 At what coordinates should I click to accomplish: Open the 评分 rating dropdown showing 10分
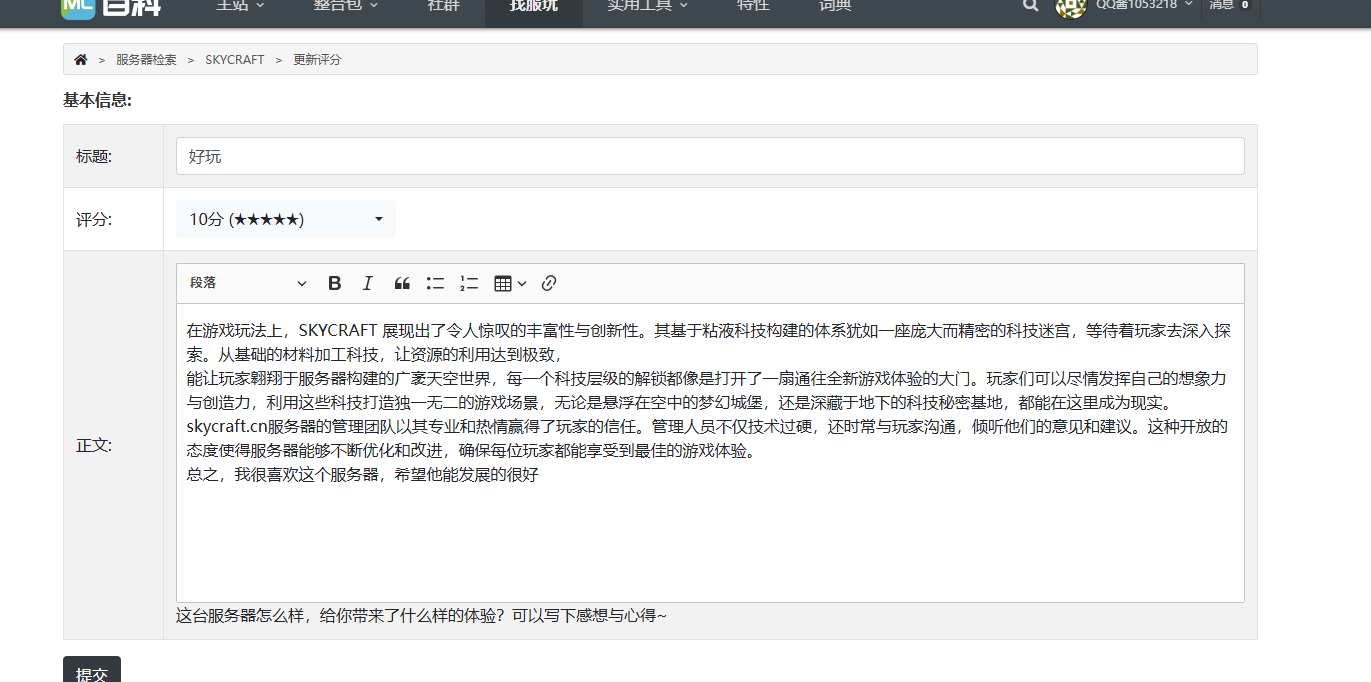286,219
